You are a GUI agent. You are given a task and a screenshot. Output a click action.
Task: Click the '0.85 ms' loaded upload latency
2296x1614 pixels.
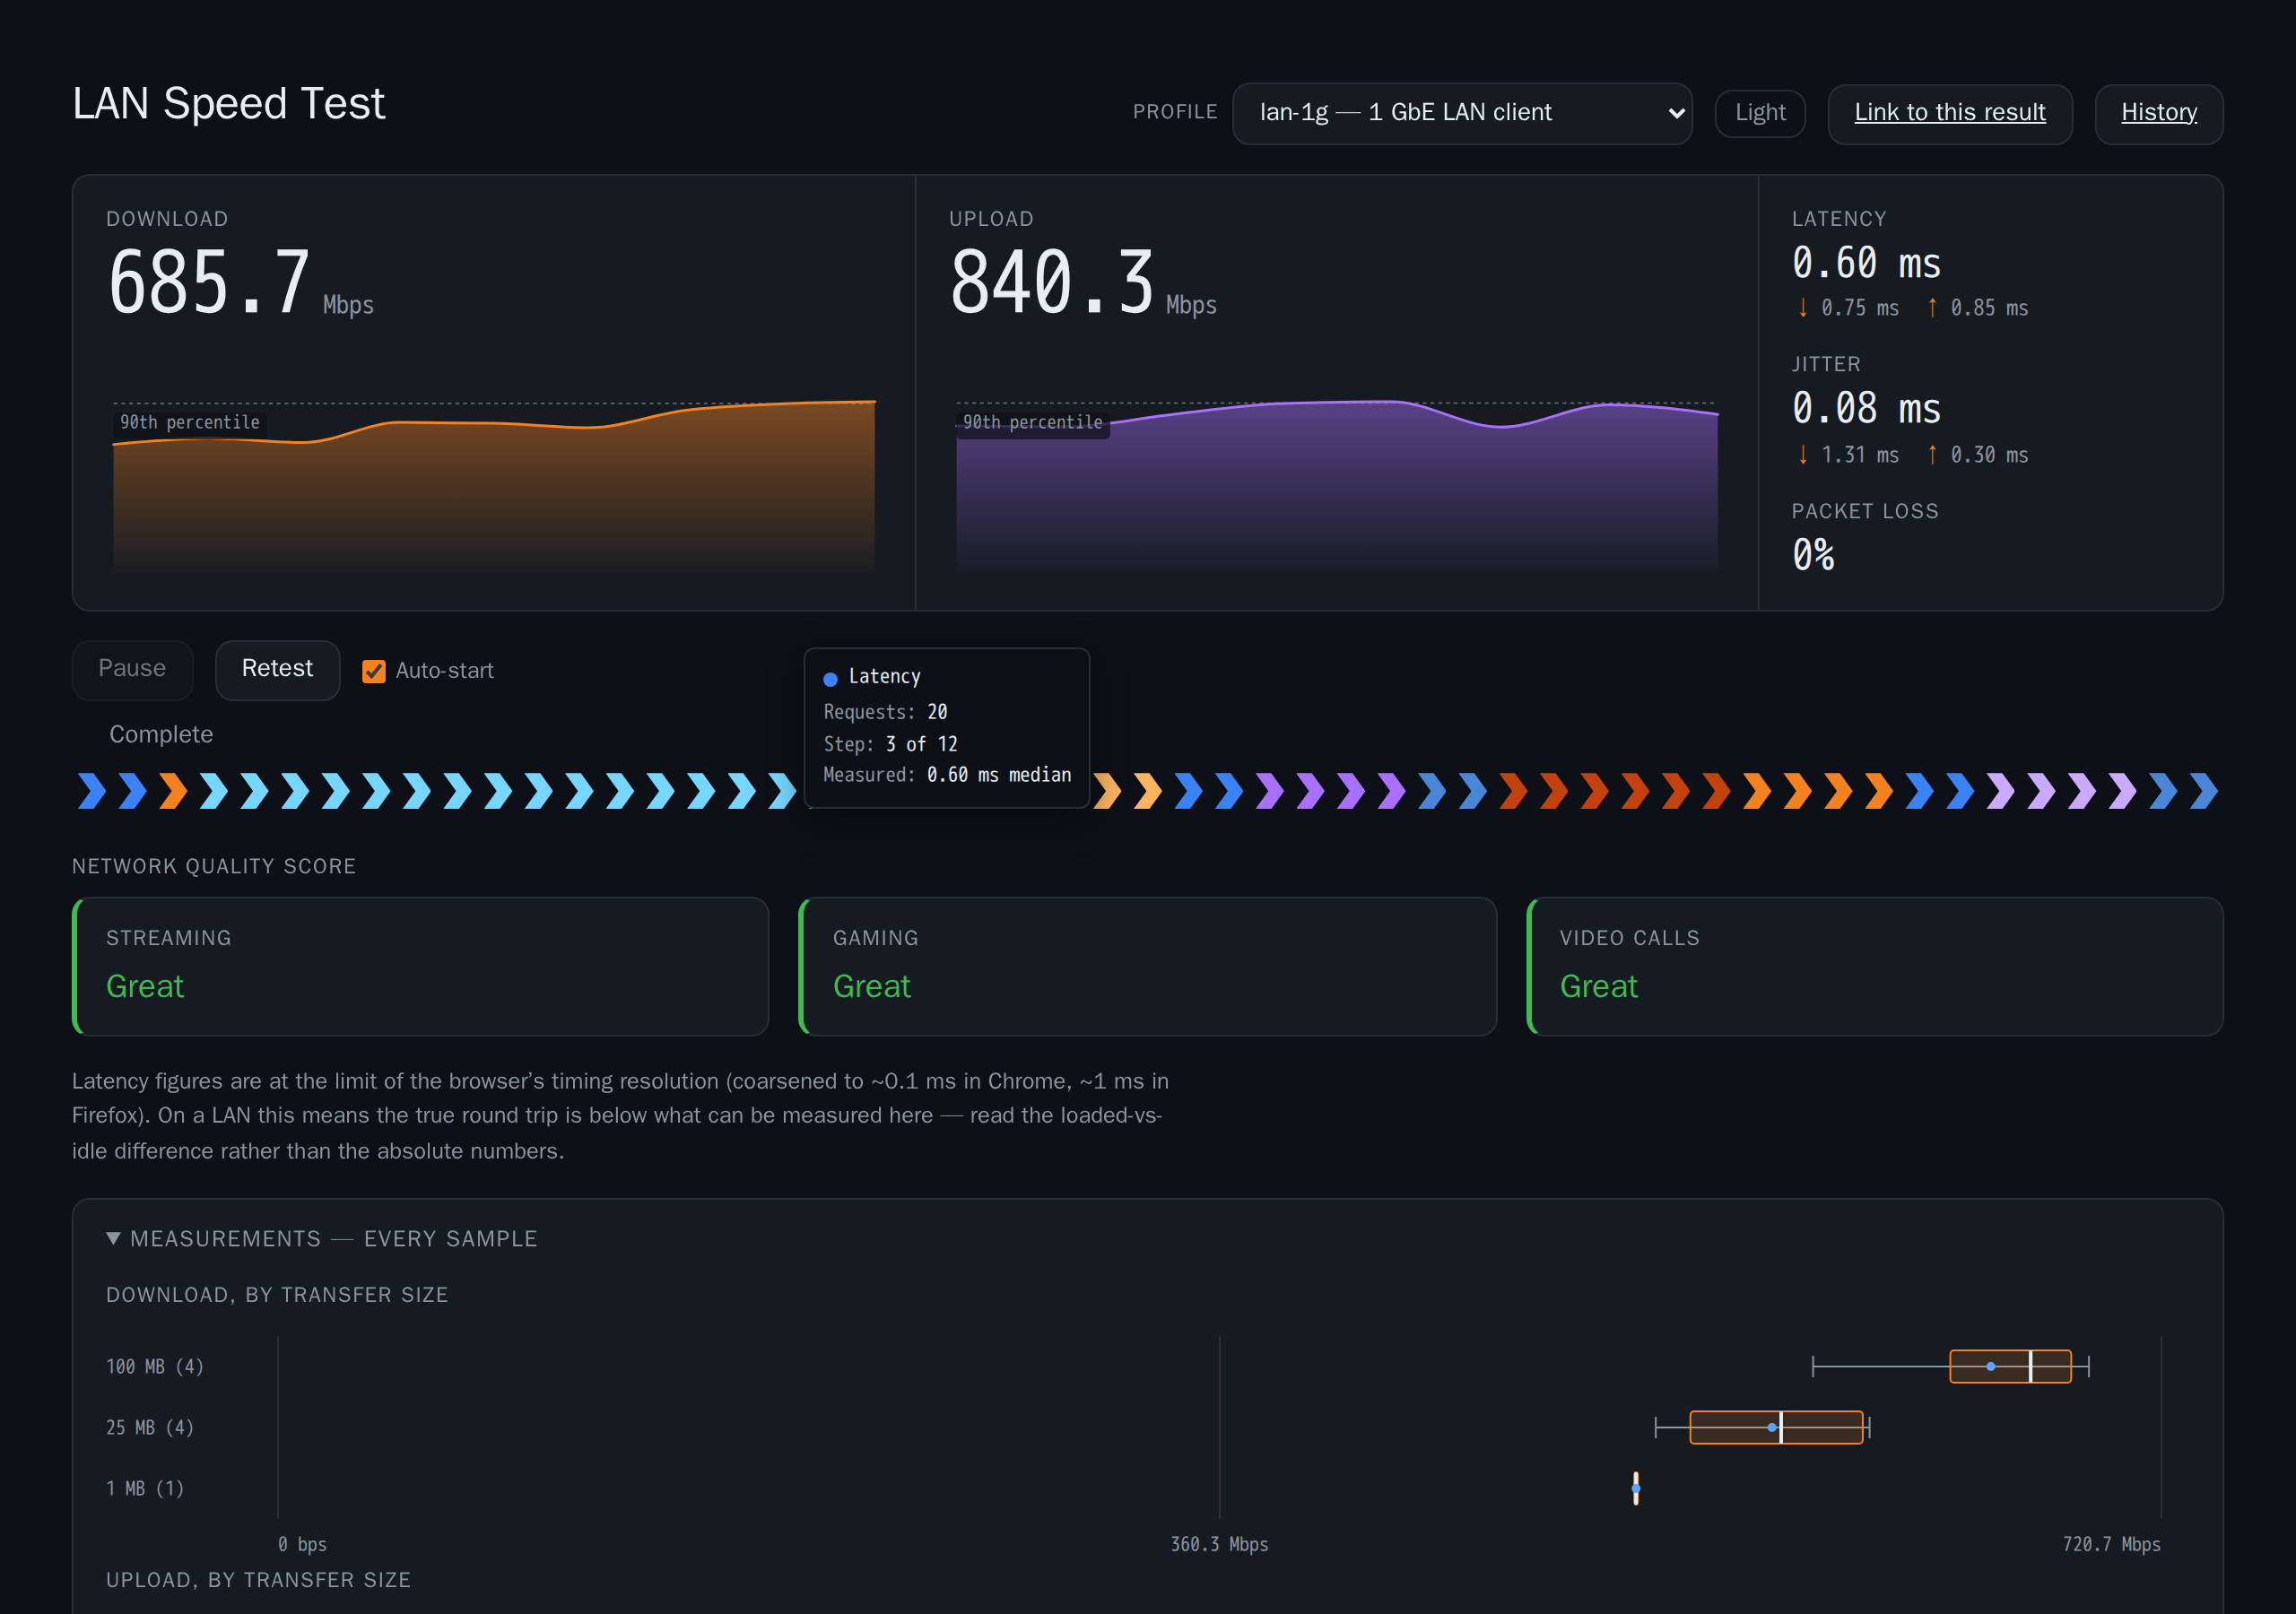(x=1989, y=308)
